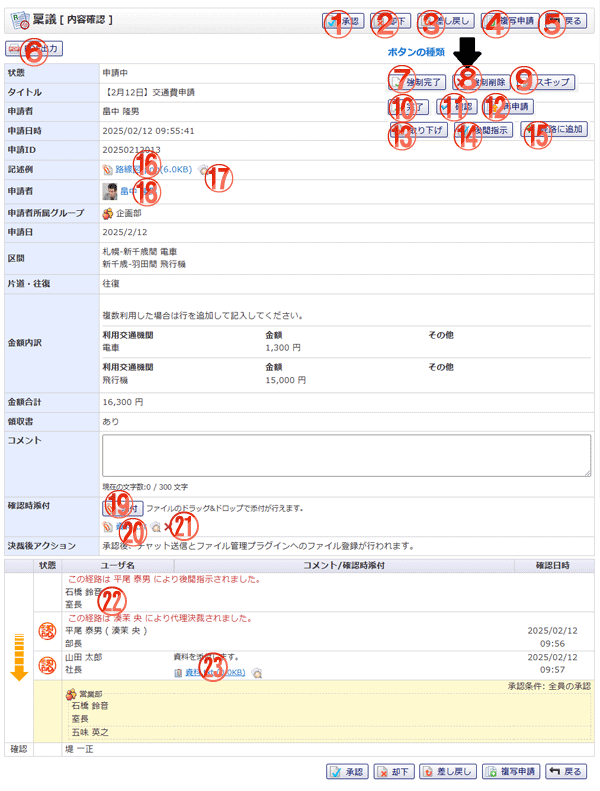Click the applicant's profile photo thumbnail

pos(110,191)
